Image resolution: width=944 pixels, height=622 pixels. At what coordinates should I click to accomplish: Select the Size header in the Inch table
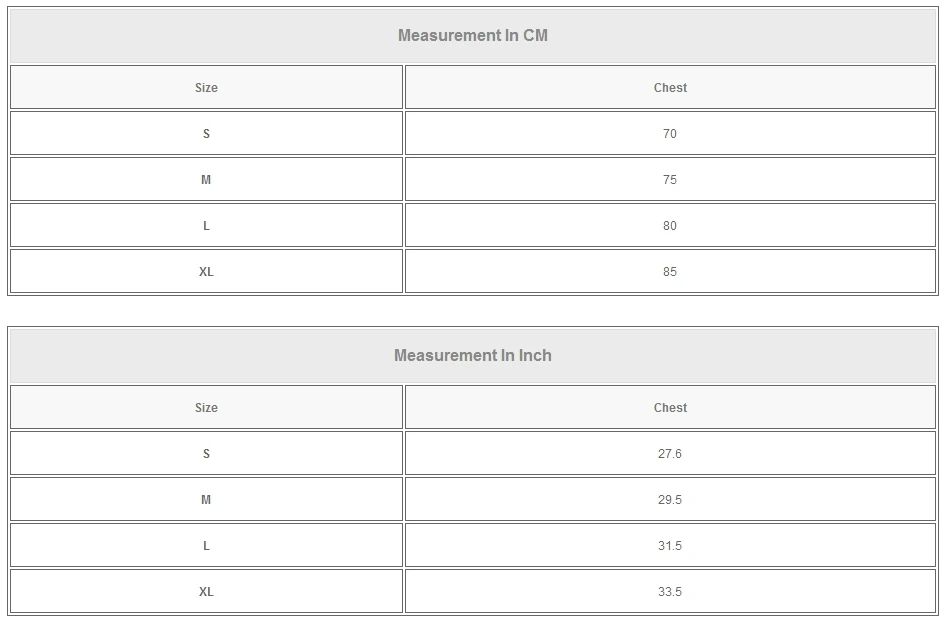pyautogui.click(x=206, y=408)
